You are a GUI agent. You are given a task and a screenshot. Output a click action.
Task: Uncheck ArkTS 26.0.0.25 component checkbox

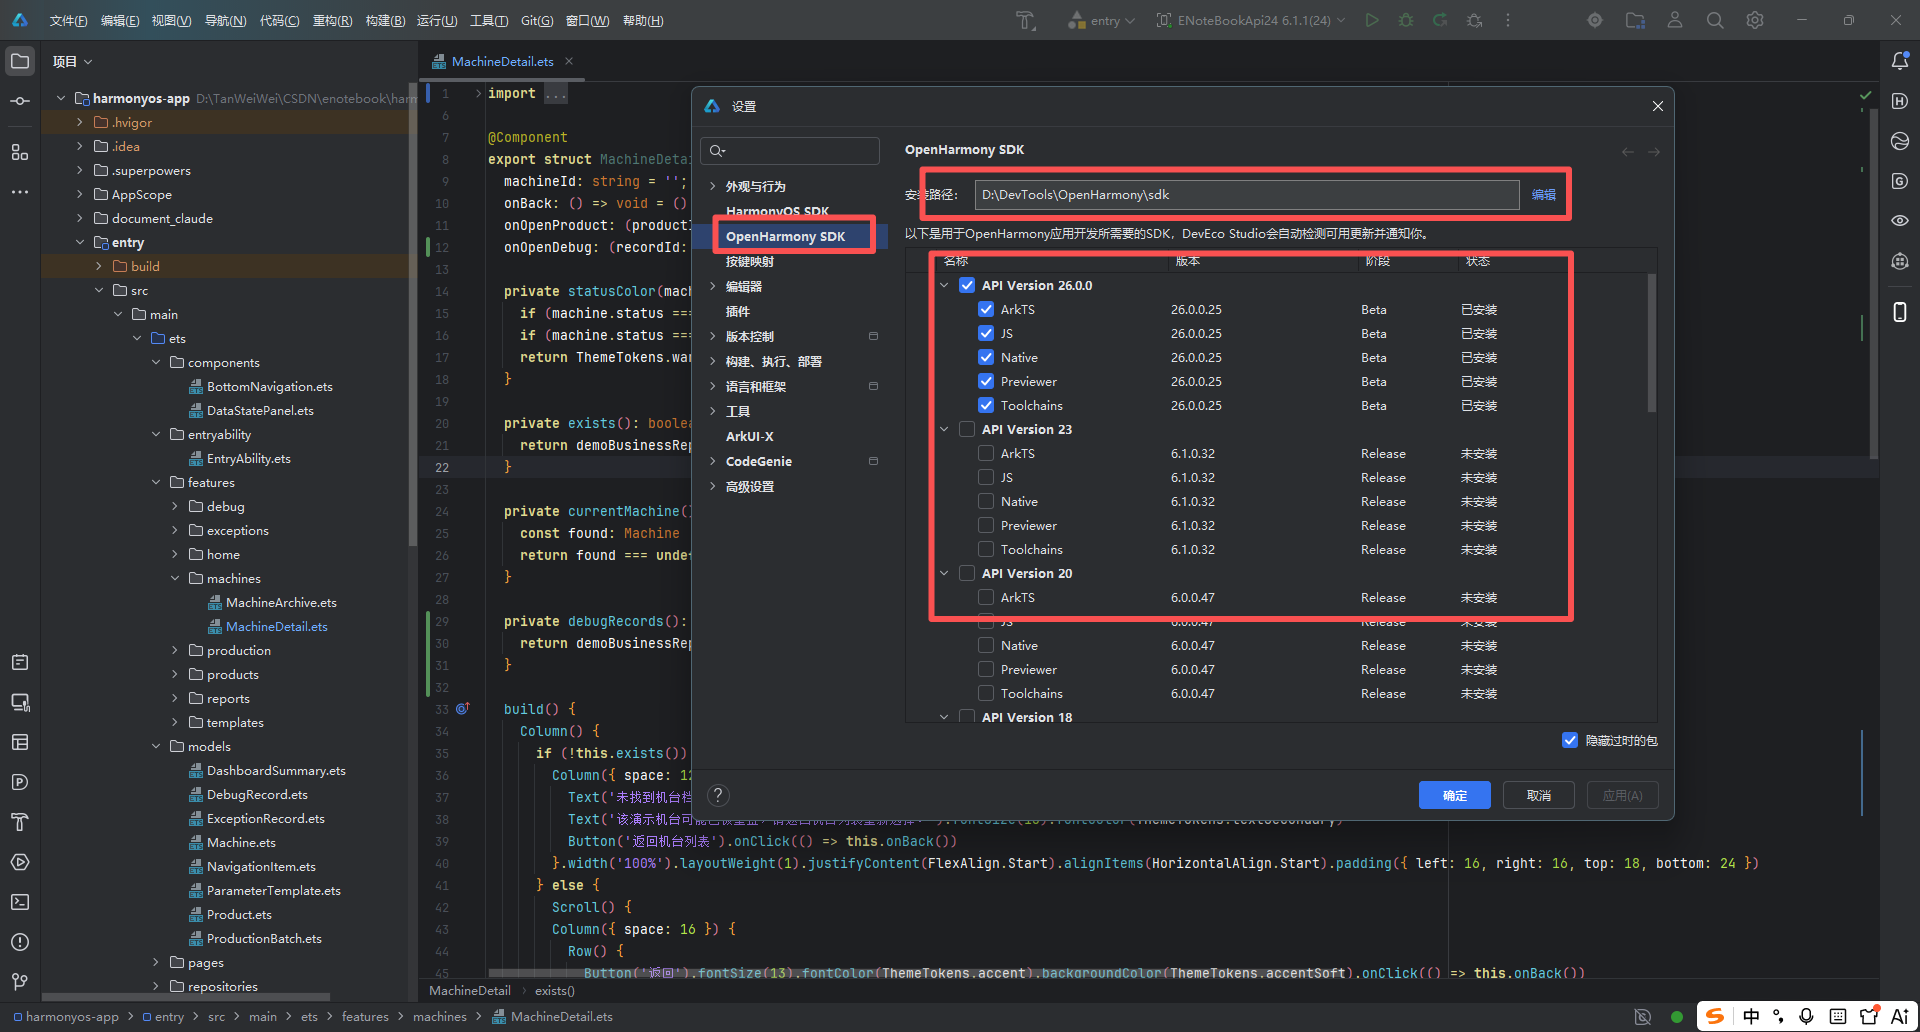[986, 309]
